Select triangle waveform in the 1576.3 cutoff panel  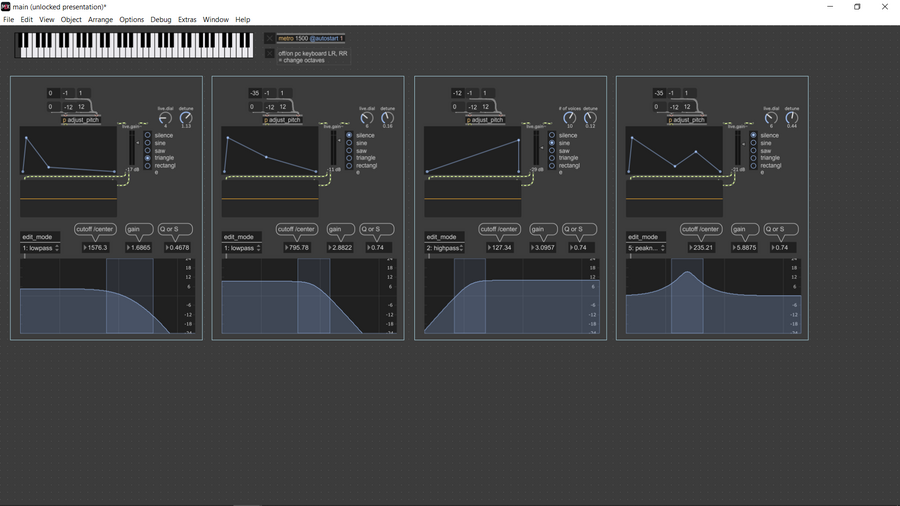[148, 158]
